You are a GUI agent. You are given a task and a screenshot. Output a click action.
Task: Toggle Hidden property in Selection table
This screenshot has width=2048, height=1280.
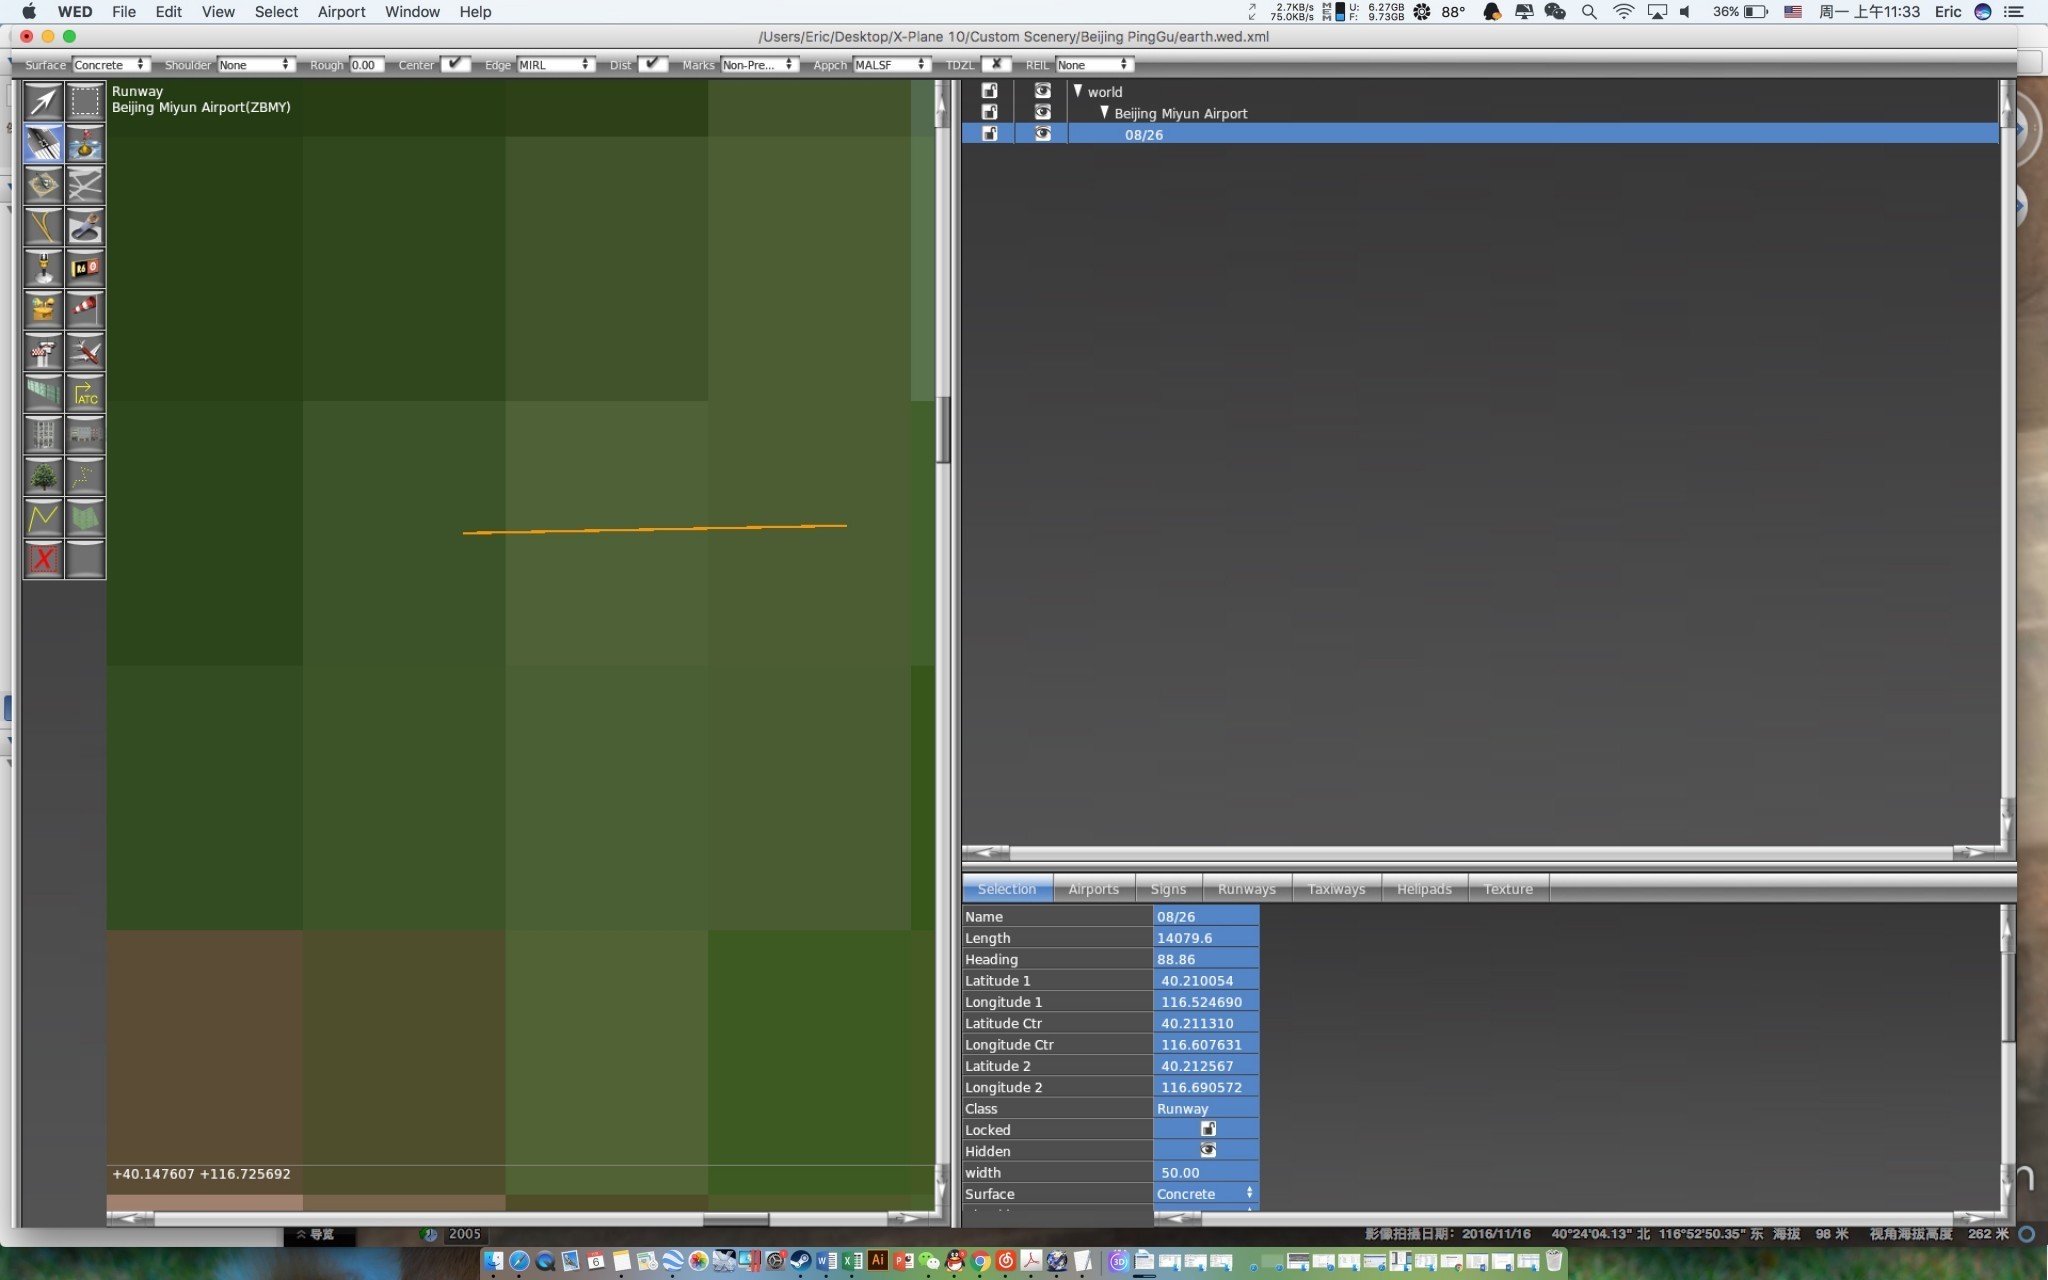coord(1207,1150)
